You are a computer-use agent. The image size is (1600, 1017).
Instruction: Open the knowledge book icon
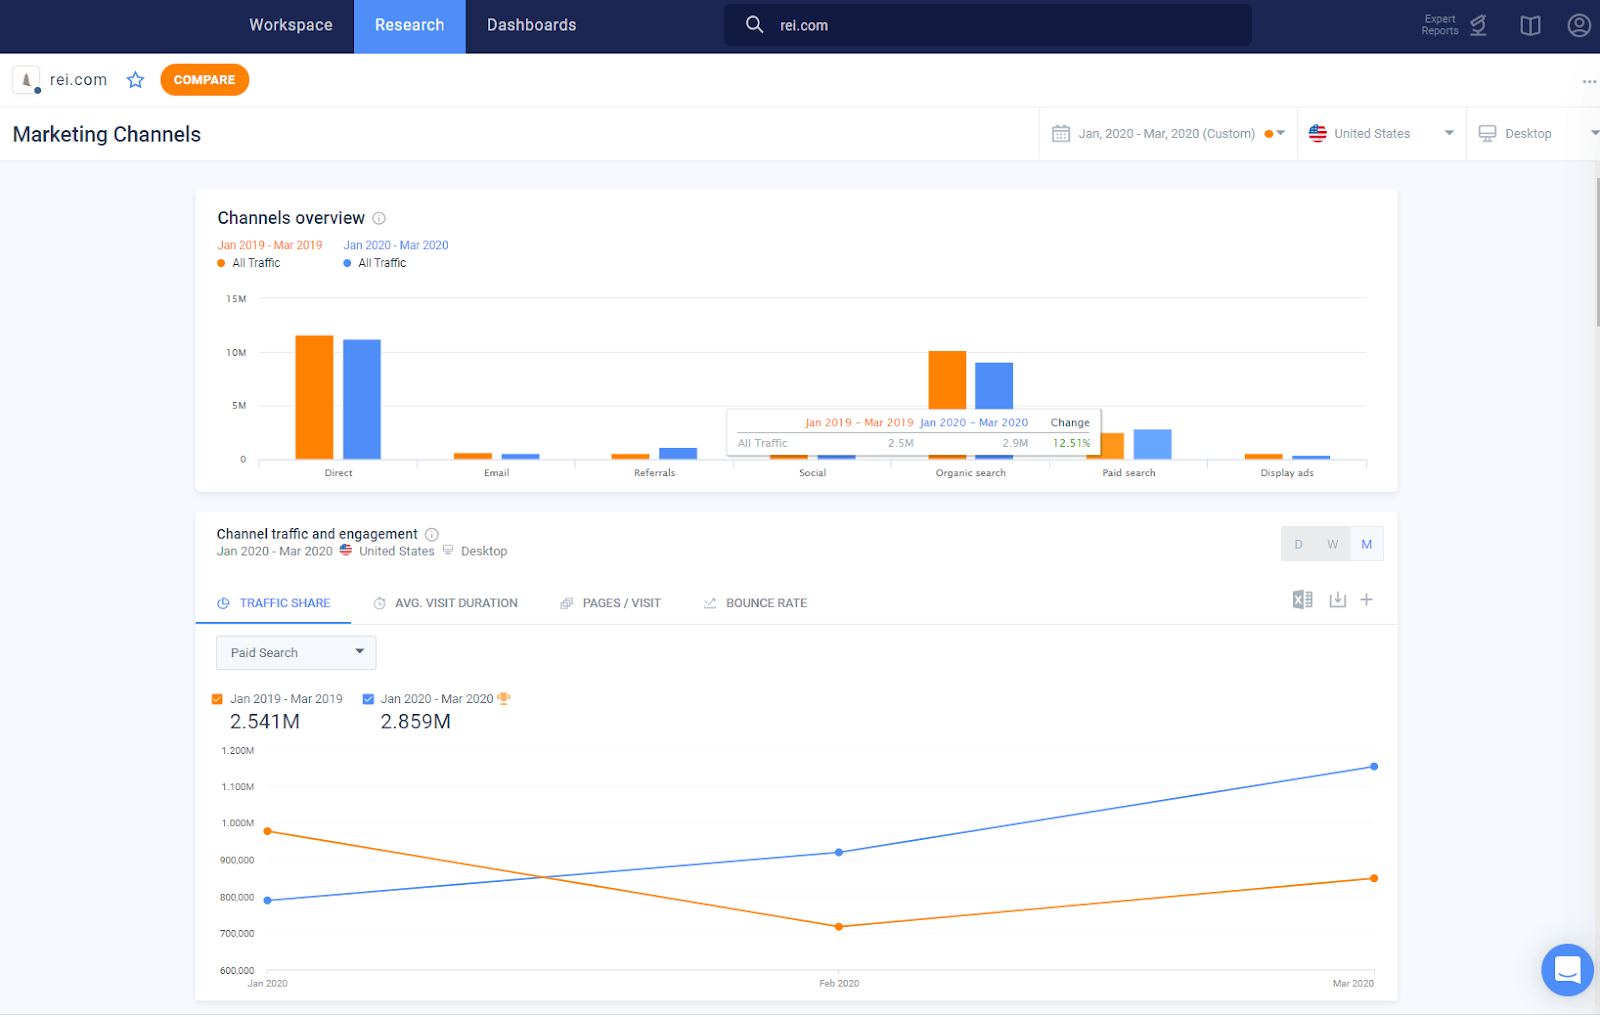click(x=1530, y=25)
